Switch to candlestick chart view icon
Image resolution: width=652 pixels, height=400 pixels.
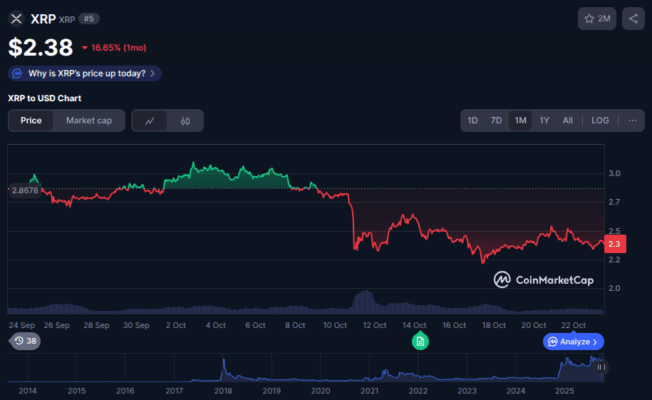(185, 121)
